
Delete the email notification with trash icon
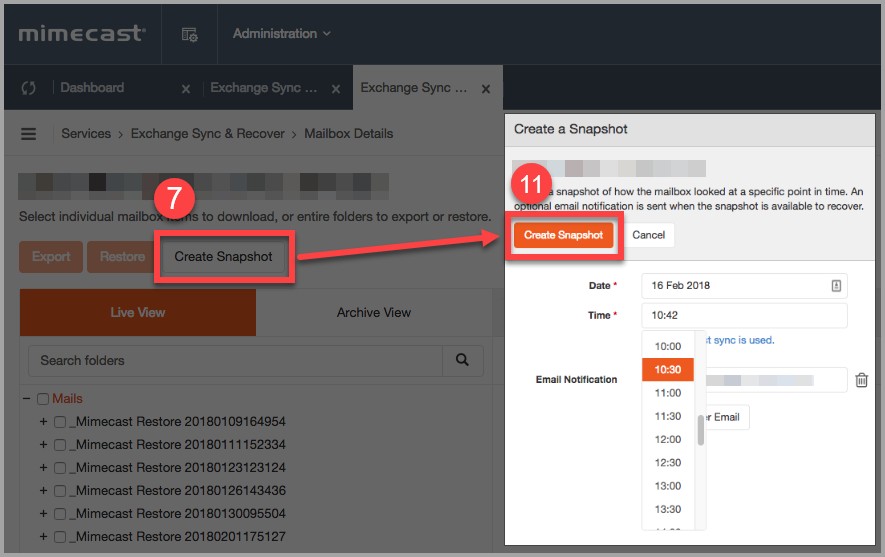[861, 380]
